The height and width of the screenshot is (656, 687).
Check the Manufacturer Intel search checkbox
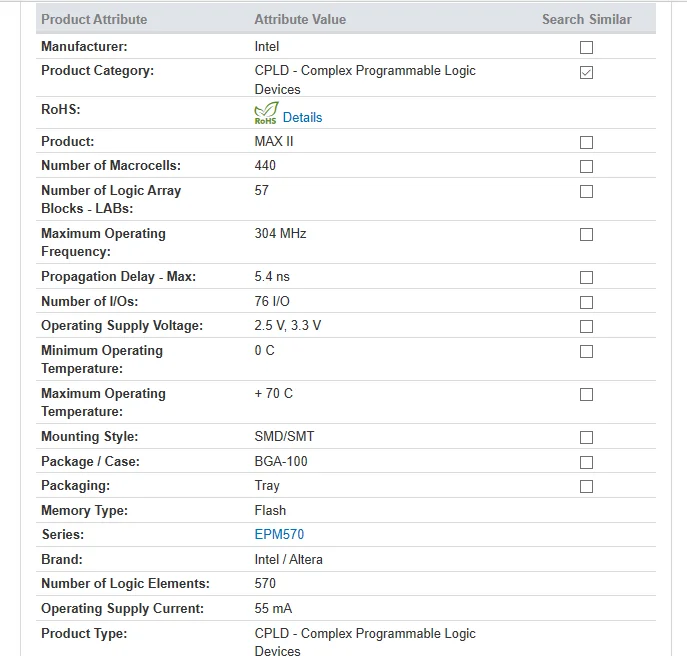tap(586, 47)
